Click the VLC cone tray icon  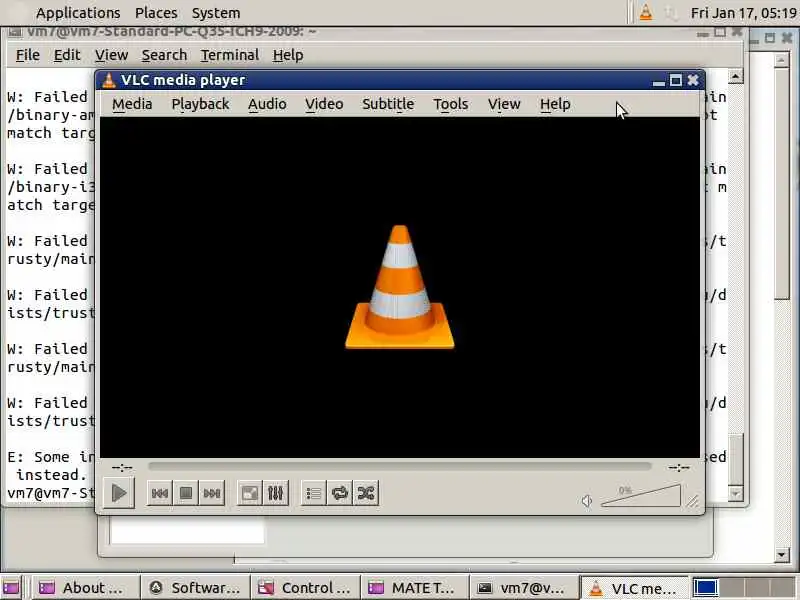pos(645,12)
